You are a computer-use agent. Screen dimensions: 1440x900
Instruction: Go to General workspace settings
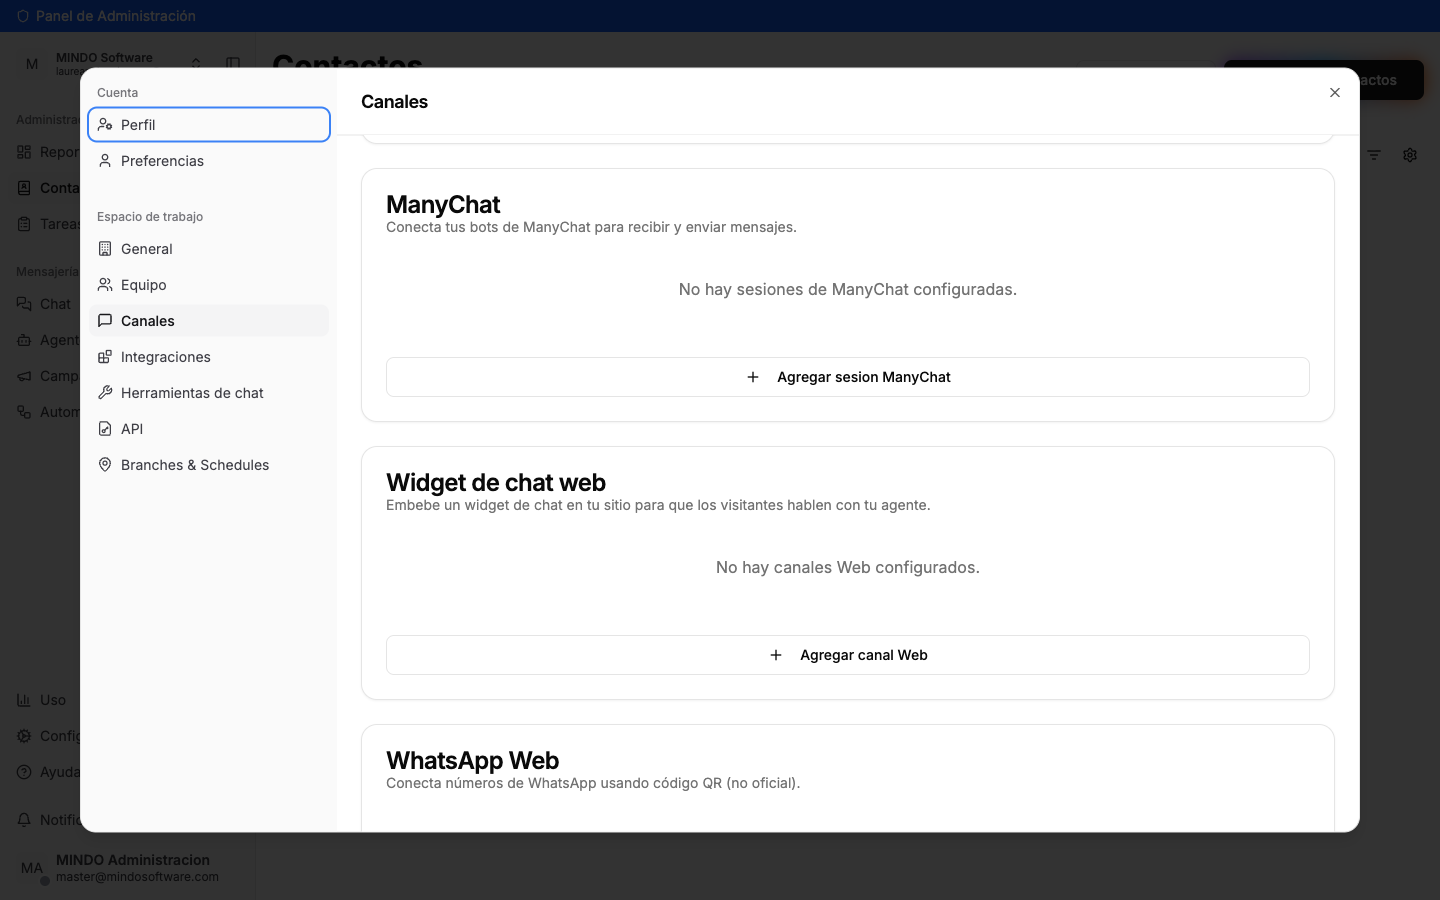(x=209, y=249)
